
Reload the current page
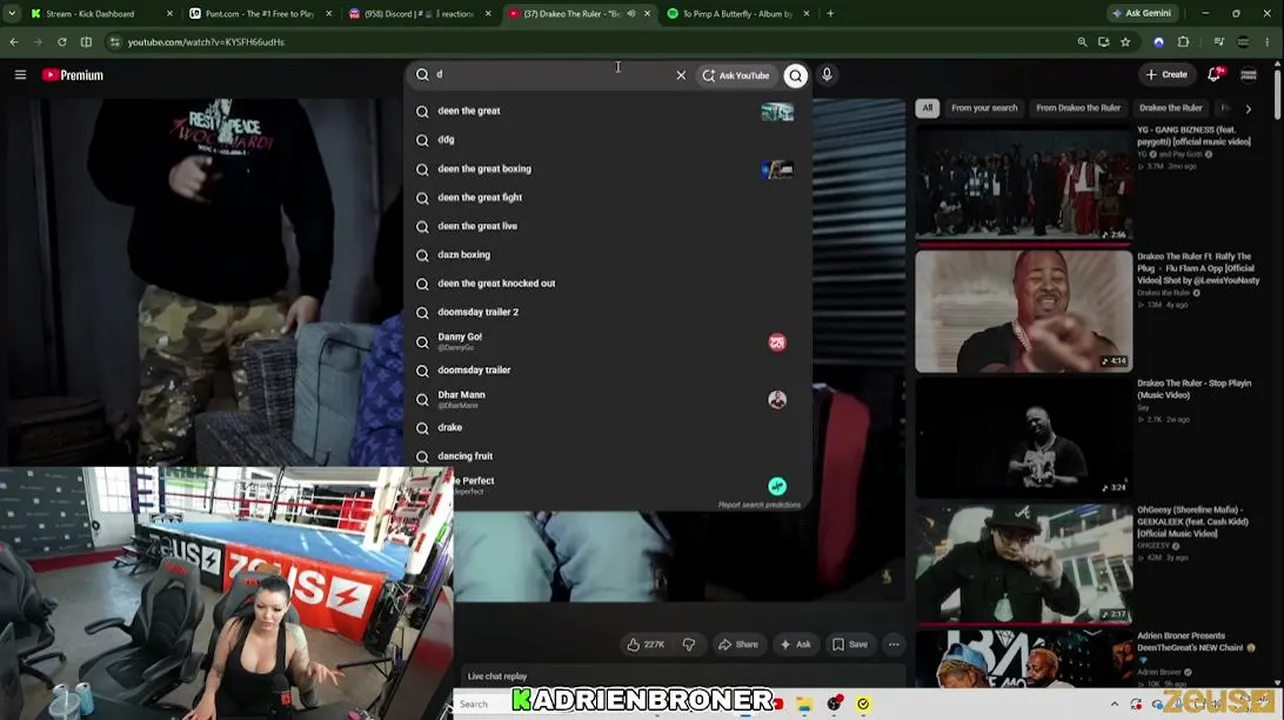[x=62, y=42]
